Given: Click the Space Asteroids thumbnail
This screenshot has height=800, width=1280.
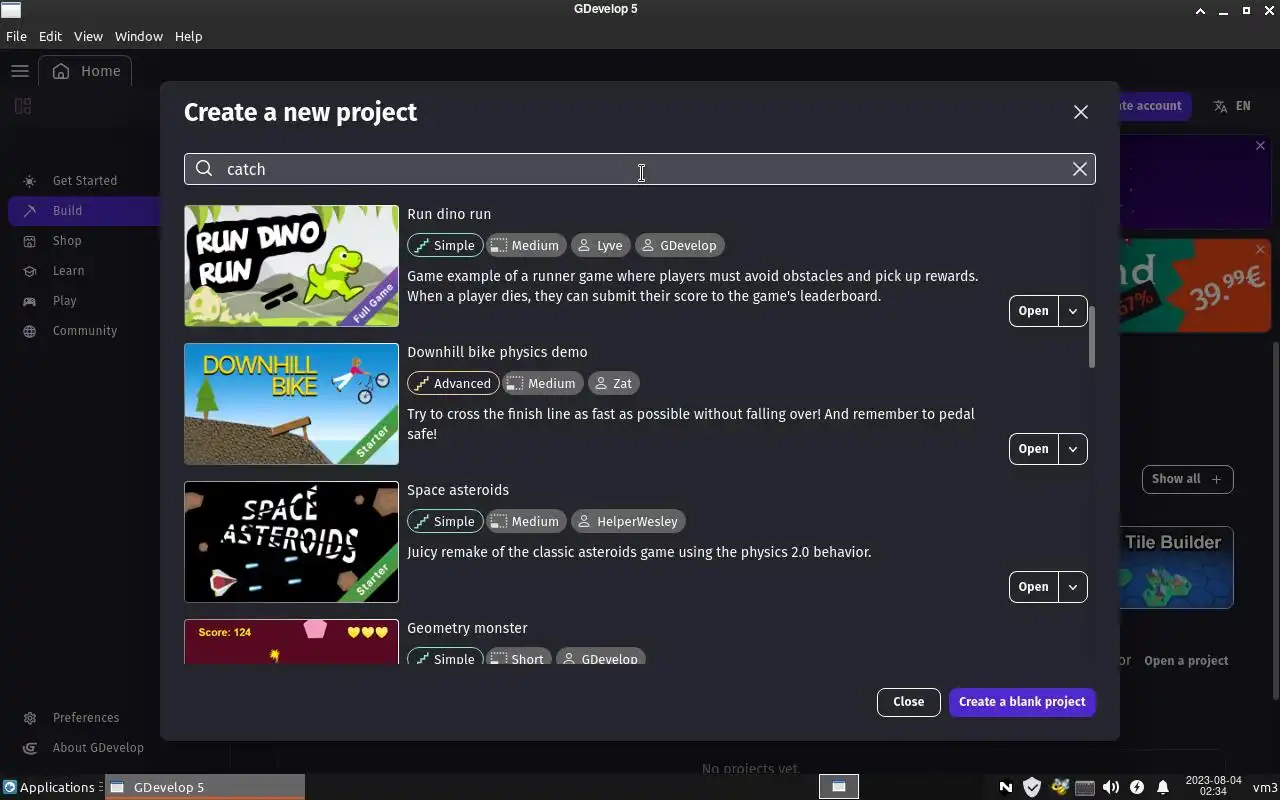Looking at the screenshot, I should (291, 542).
